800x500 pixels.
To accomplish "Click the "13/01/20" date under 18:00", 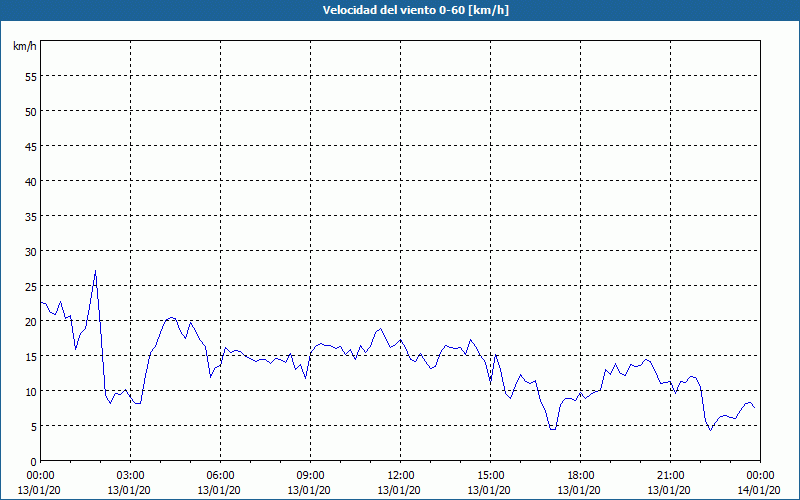I will click(x=579, y=490).
